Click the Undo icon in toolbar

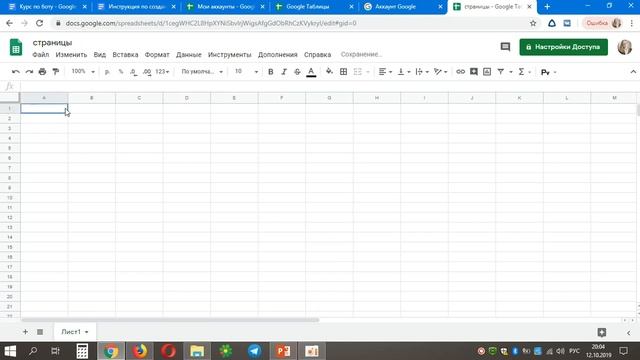(16, 72)
